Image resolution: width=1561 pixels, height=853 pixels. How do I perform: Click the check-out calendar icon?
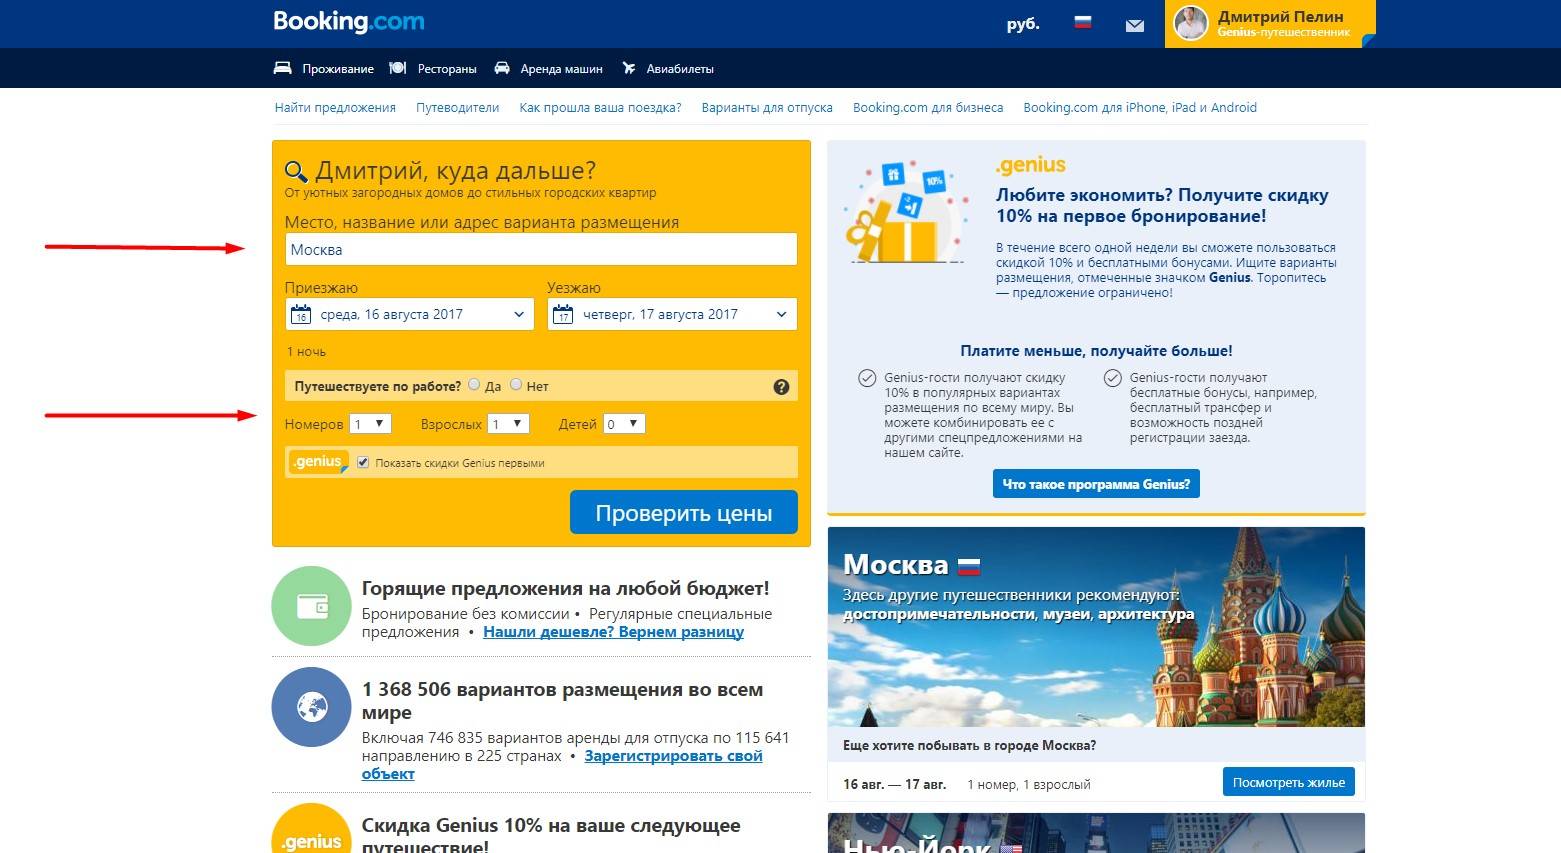point(563,315)
